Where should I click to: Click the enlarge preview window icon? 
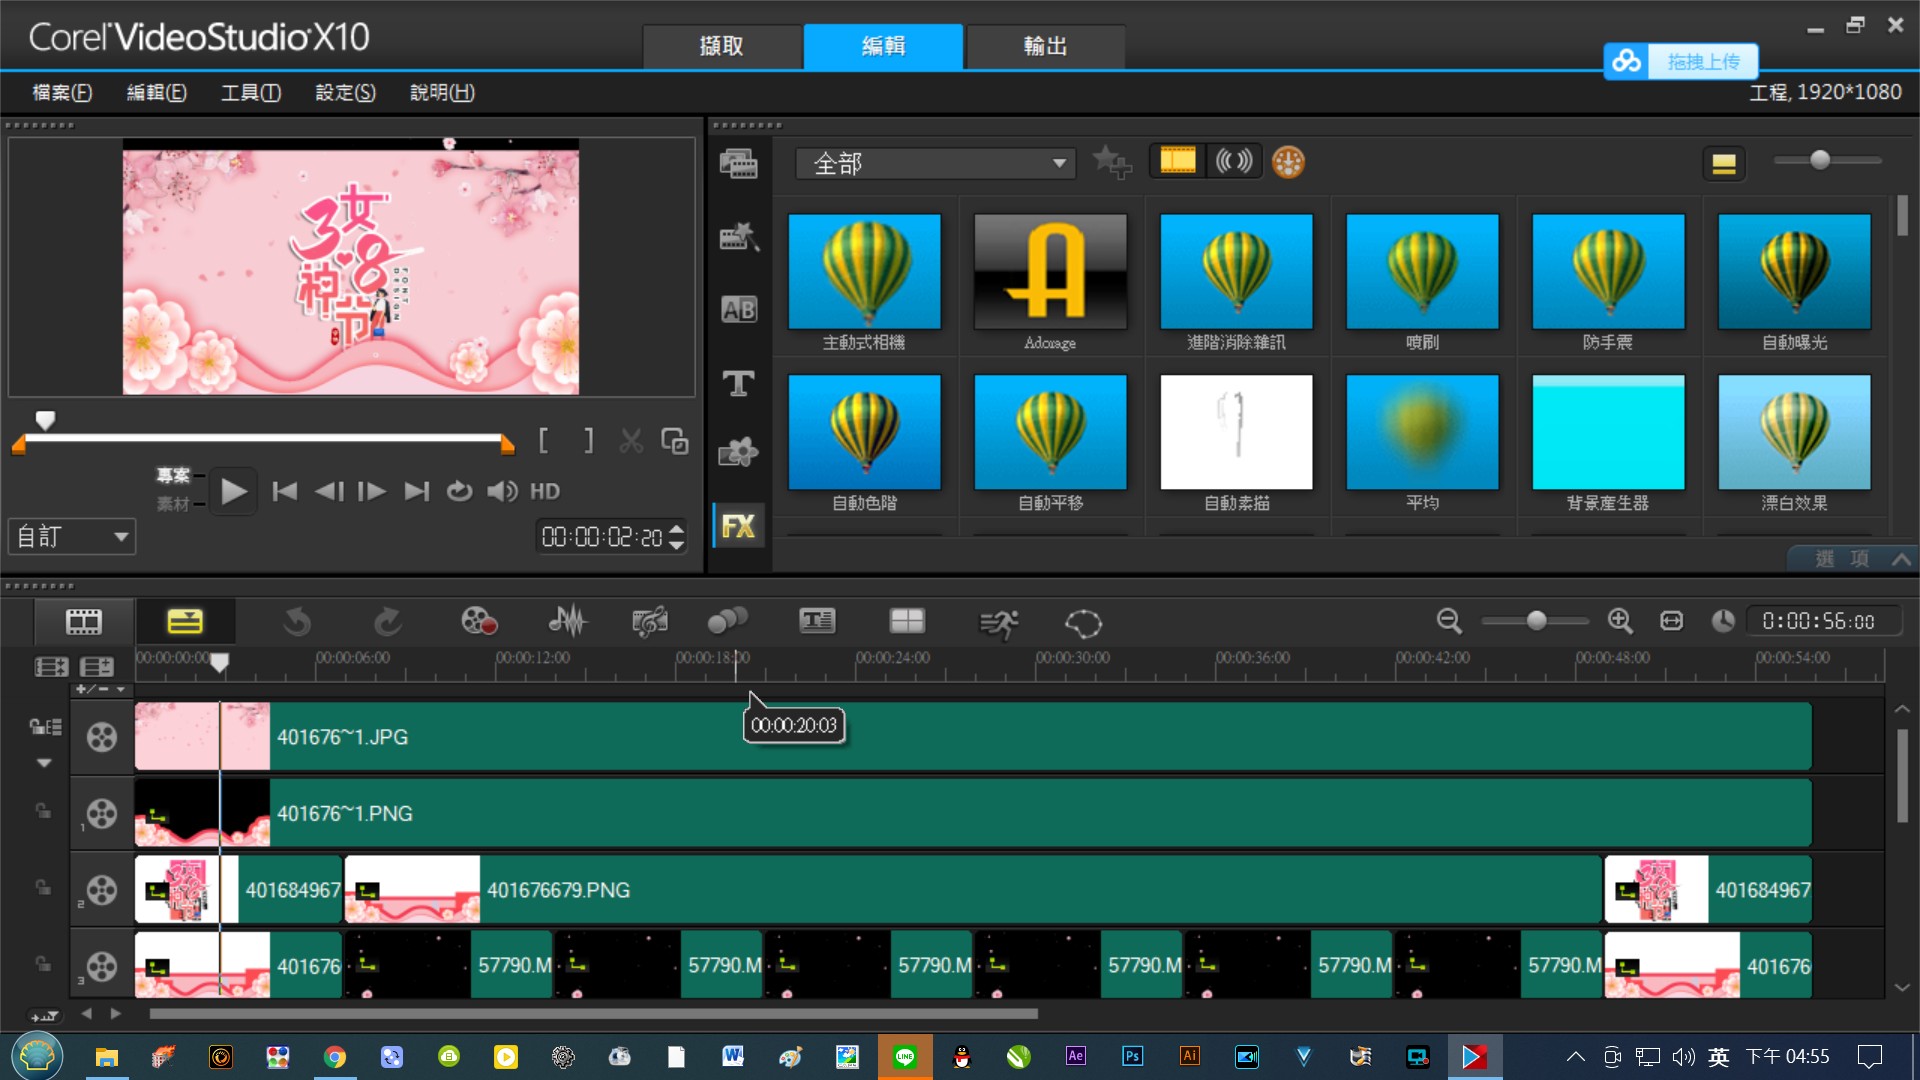coord(675,440)
